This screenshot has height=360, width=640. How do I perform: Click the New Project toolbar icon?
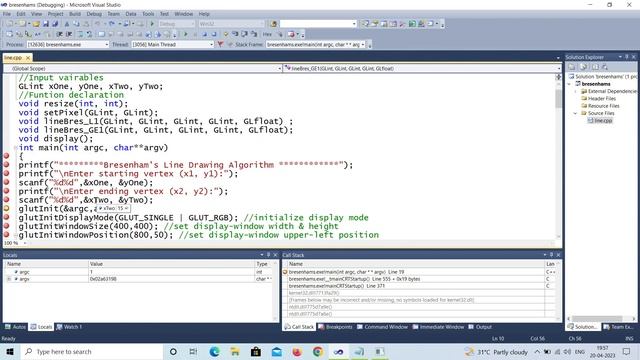[x=10, y=24]
